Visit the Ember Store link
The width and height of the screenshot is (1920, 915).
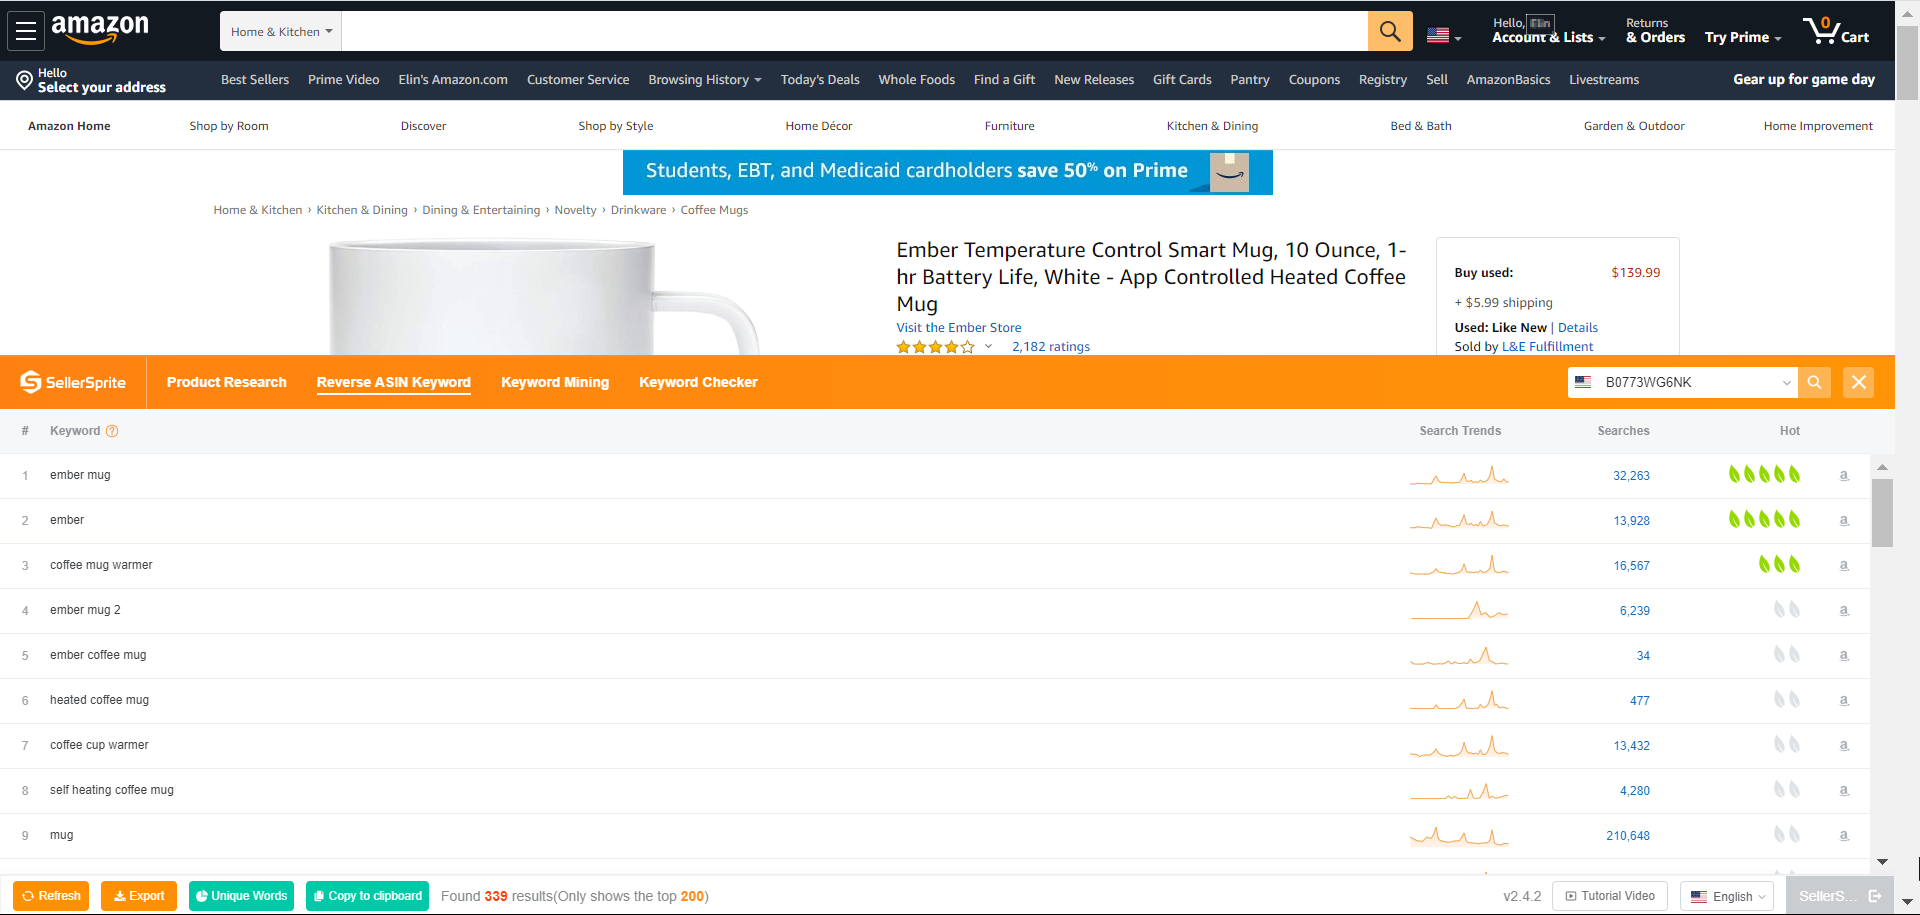[x=959, y=328]
